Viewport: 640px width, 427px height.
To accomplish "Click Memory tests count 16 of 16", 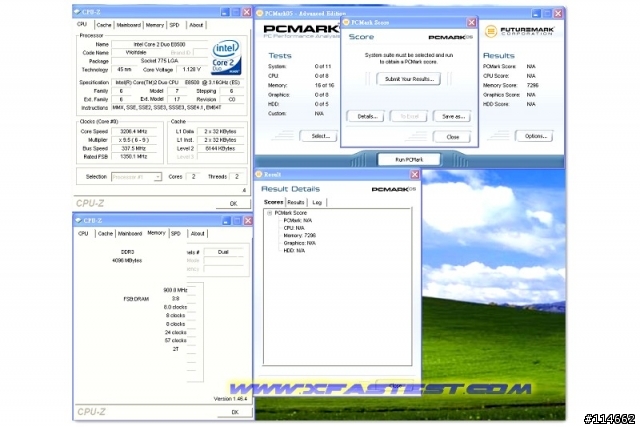I will pyautogui.click(x=324, y=85).
